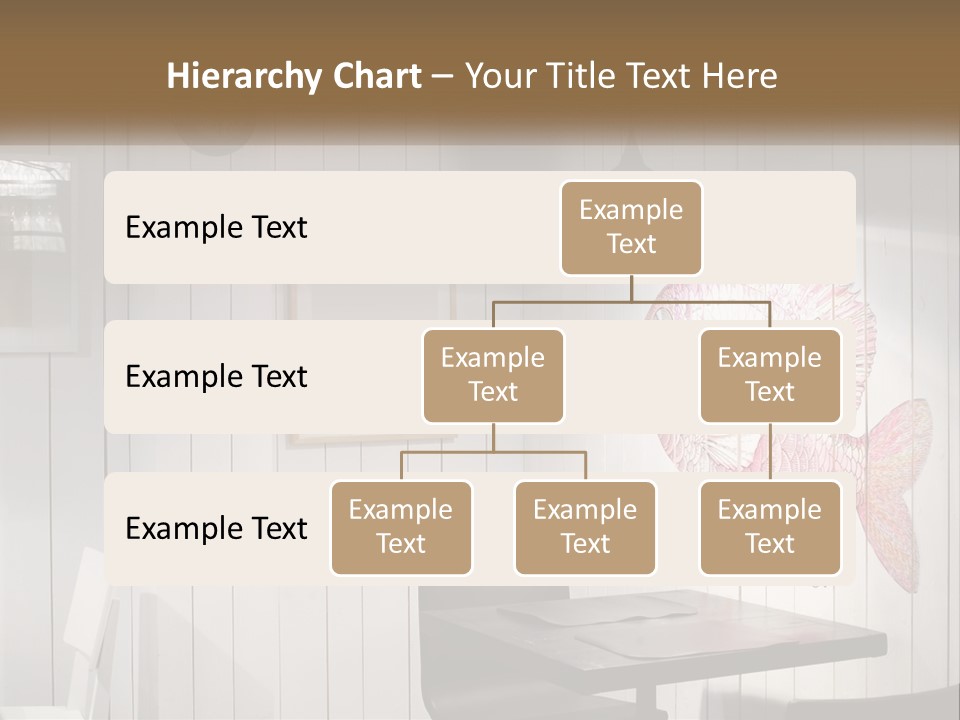Screen dimensions: 960x720
Task: Click the rightmost box in the bottom level
Action: (x=770, y=528)
